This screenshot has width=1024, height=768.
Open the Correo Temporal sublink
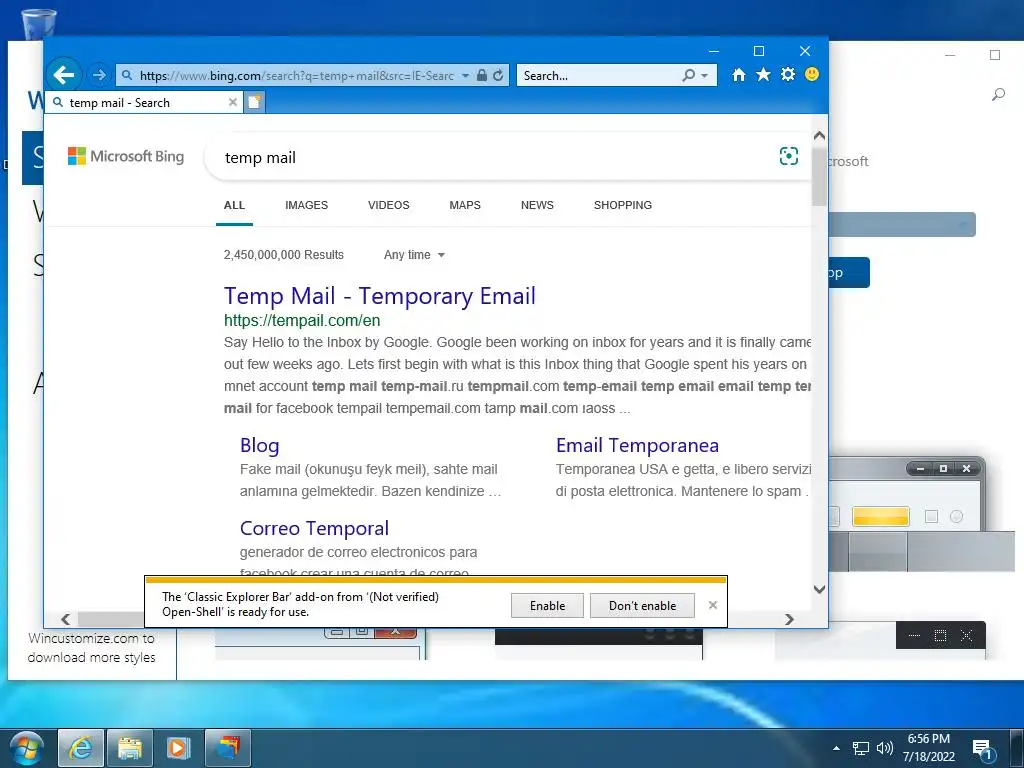[314, 528]
